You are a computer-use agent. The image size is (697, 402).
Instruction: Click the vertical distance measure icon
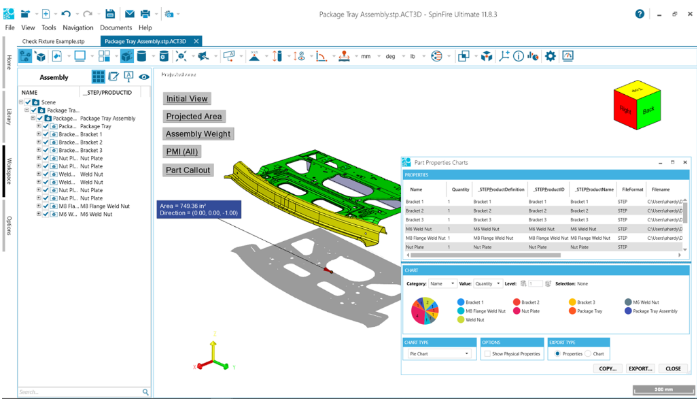(277, 56)
